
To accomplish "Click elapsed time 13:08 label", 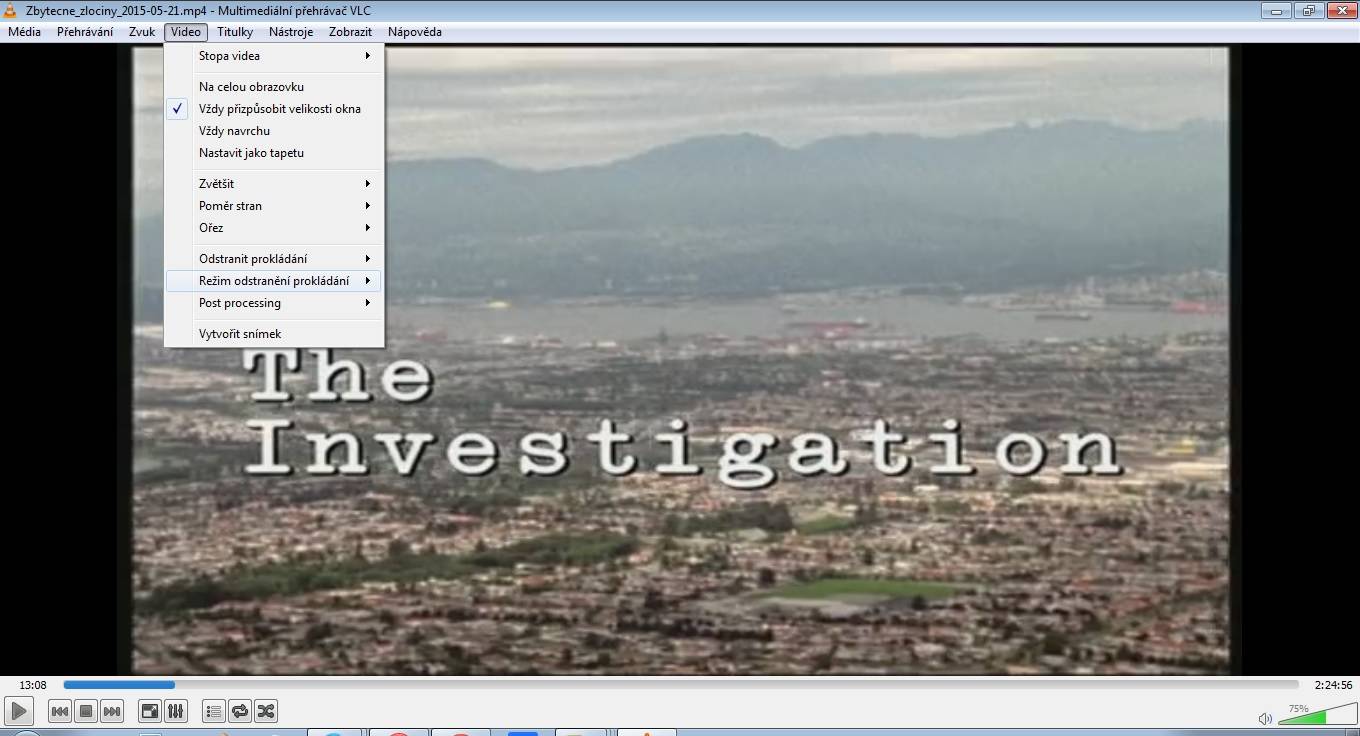I will pyautogui.click(x=33, y=685).
